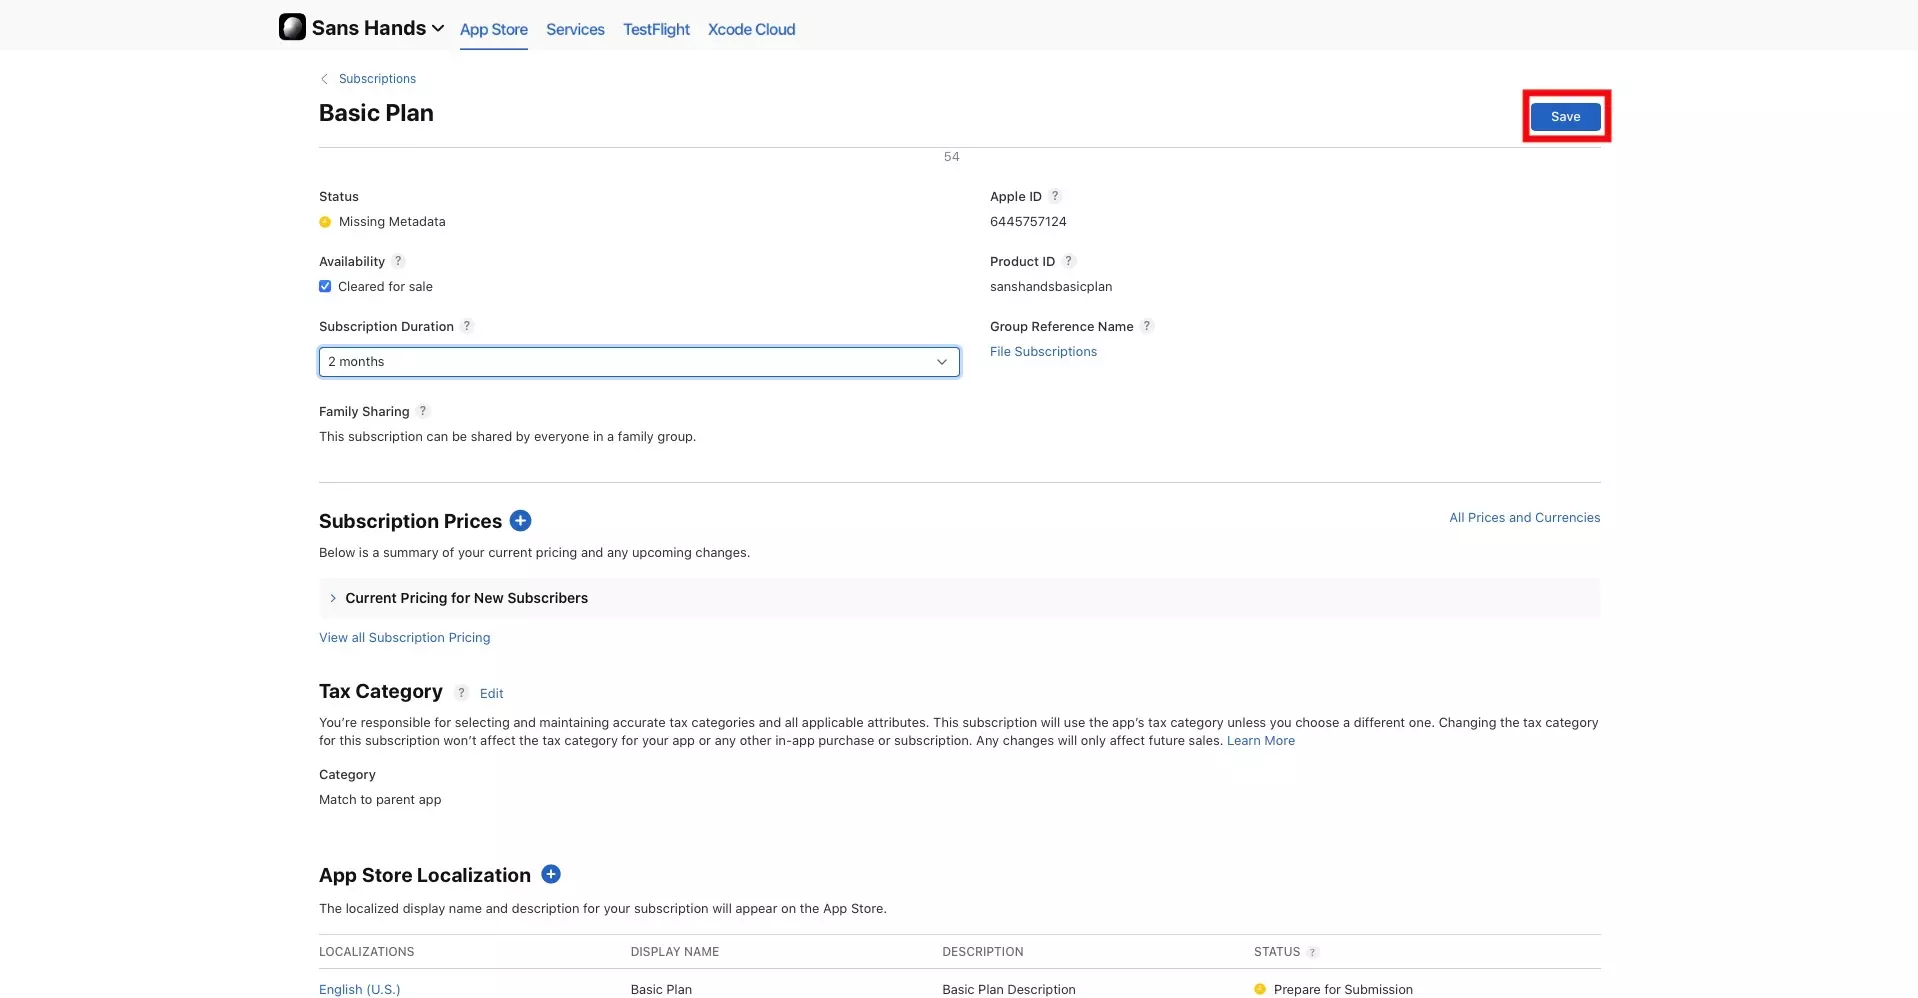Show help for Group Reference Name
This screenshot has width=1918, height=998.
pyautogui.click(x=1147, y=326)
